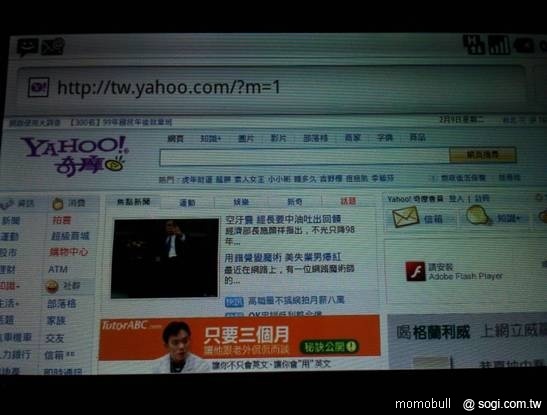Select the 網頁 search category

175,139
